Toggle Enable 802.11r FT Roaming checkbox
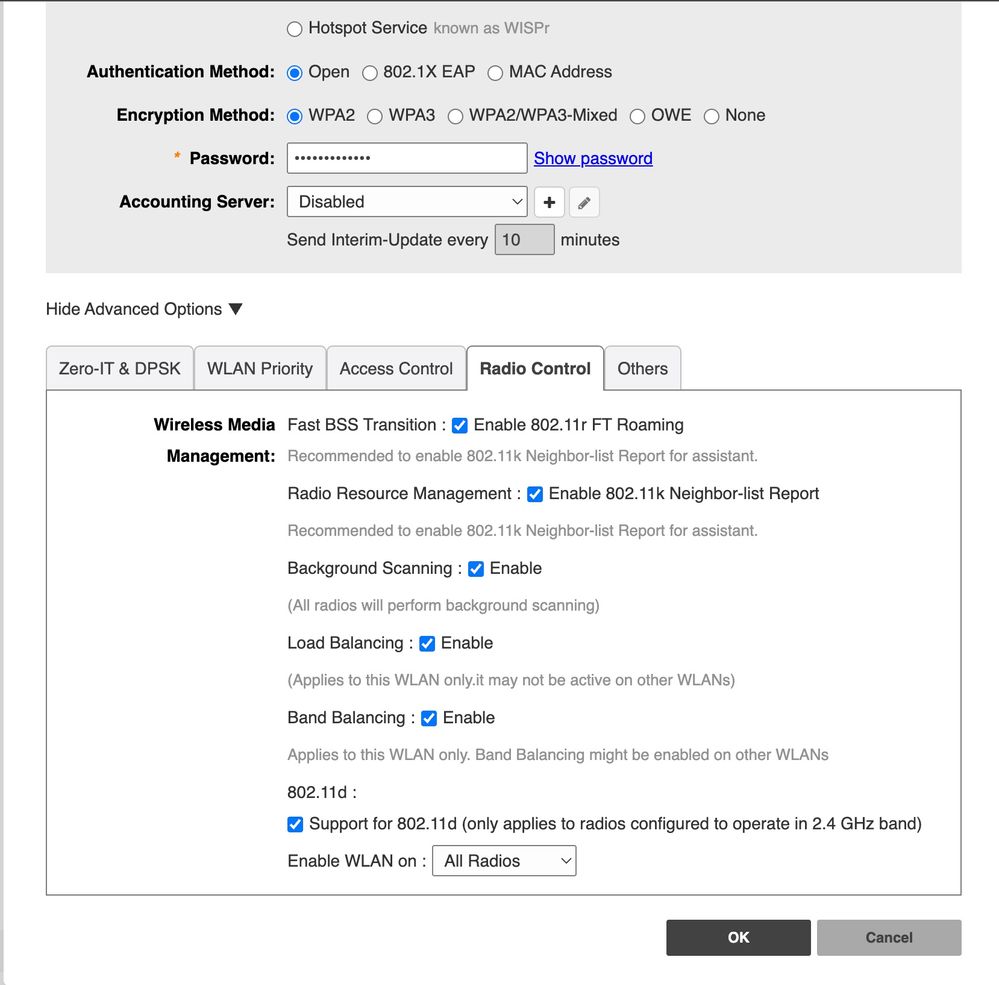This screenshot has height=985, width=999. [x=460, y=425]
